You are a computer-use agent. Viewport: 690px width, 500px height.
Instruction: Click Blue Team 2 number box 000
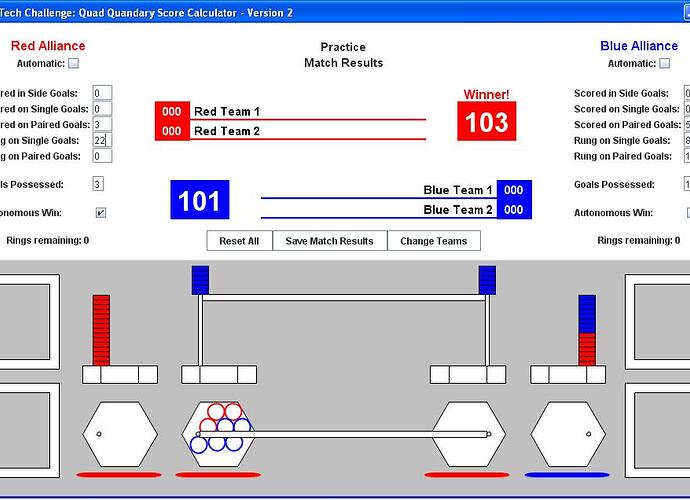tap(514, 210)
